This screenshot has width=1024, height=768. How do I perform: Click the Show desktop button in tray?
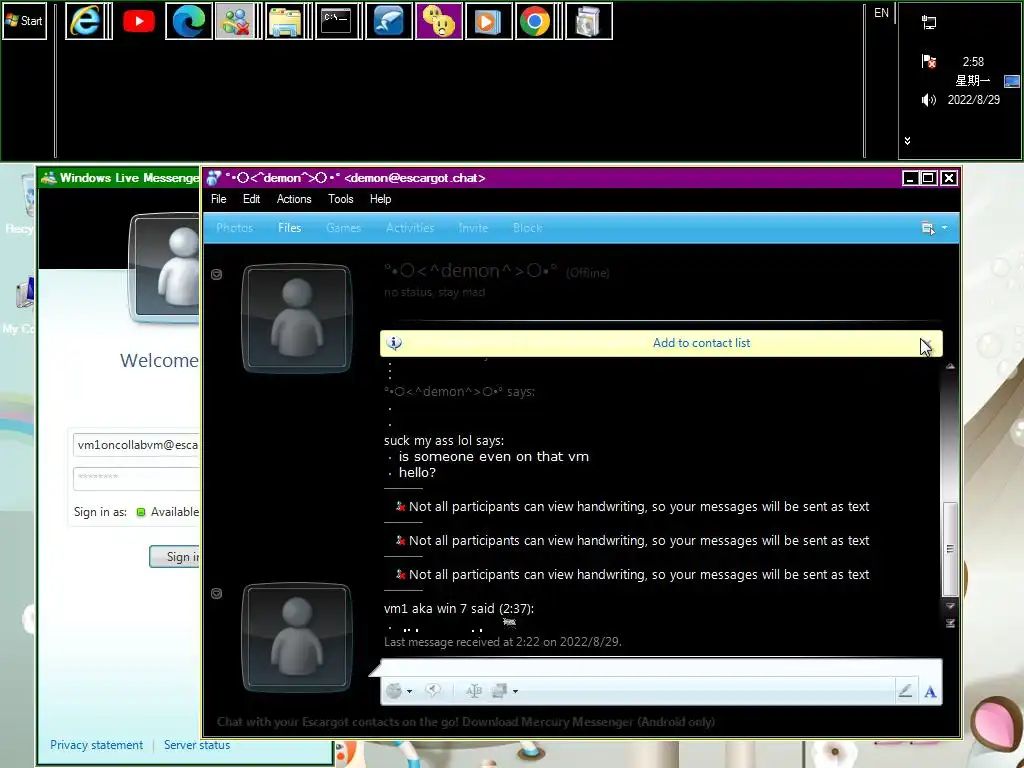click(1012, 81)
